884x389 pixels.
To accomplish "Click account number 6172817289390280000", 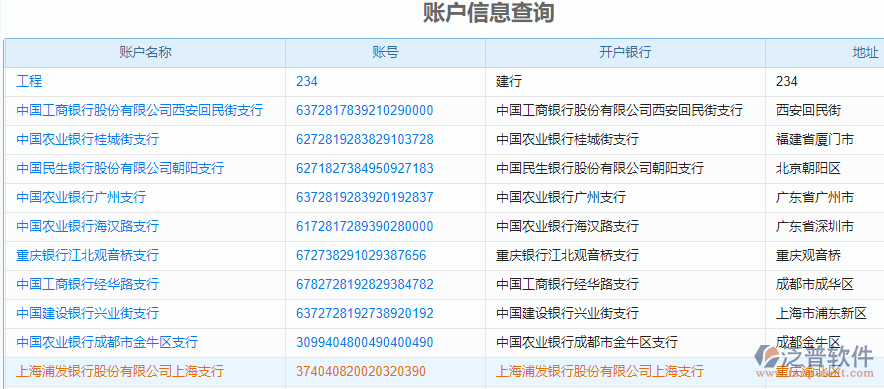I will (365, 226).
